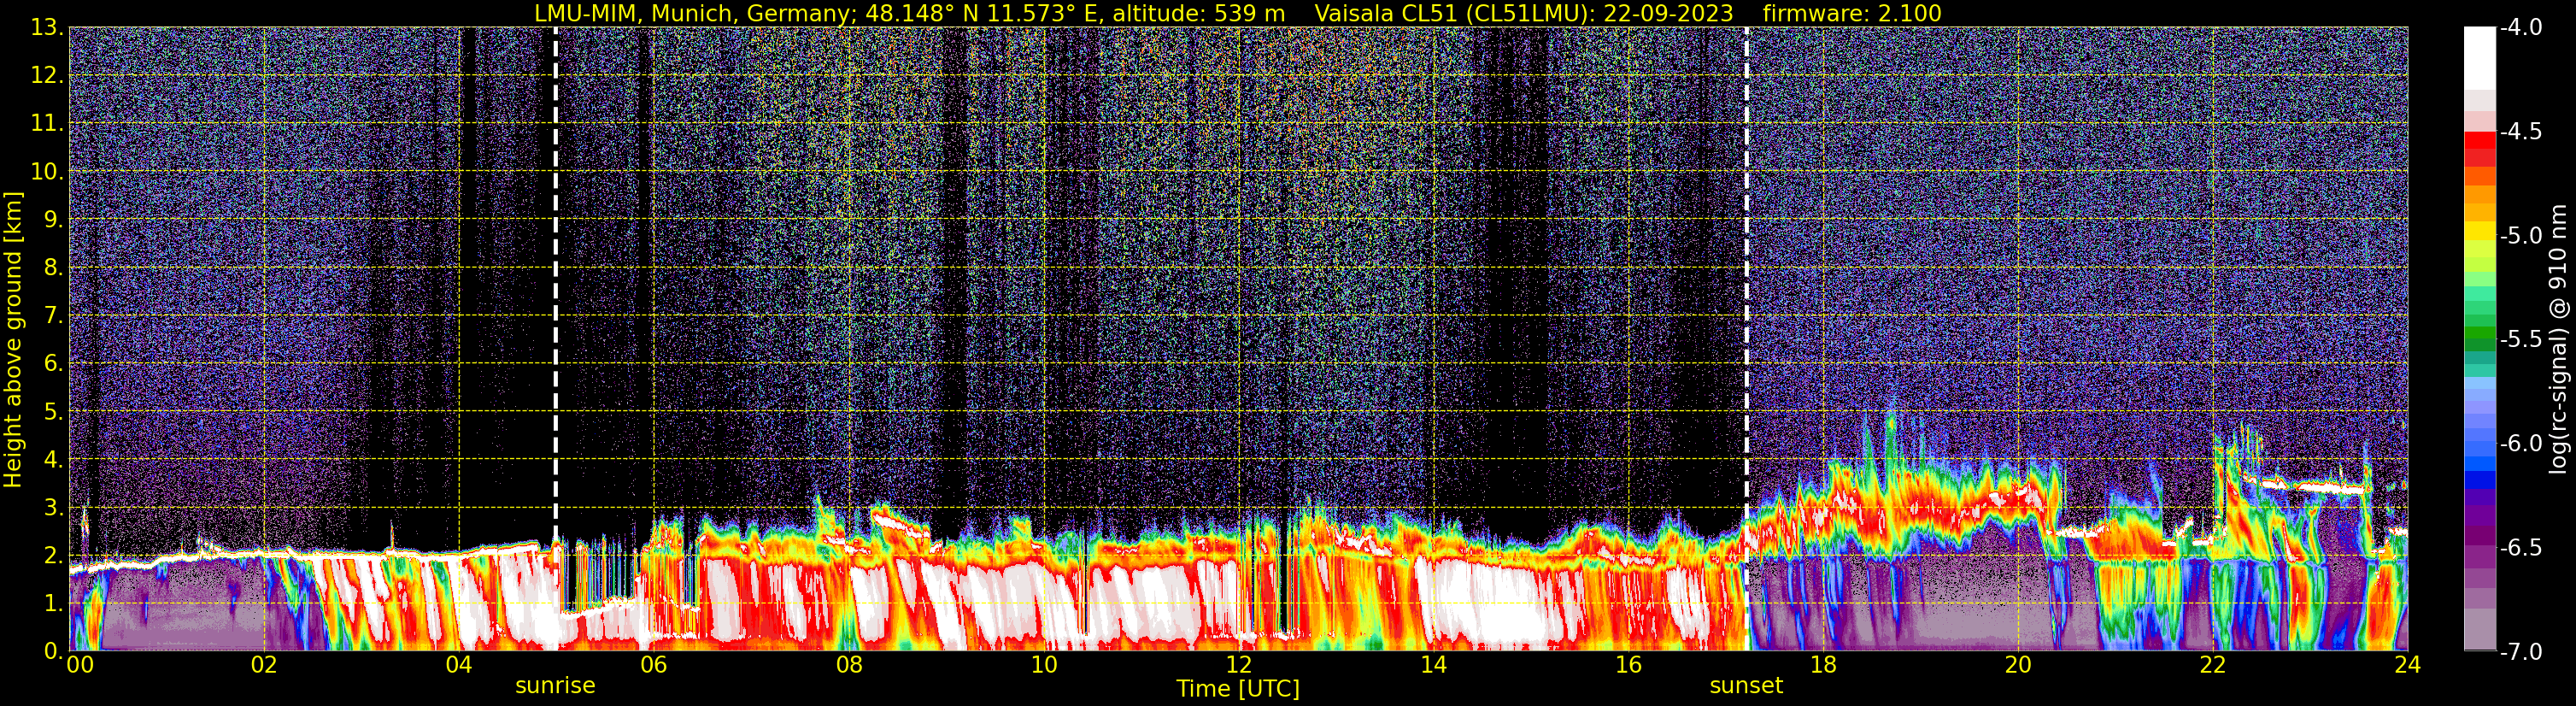Click the sunrise label below the time axis
The height and width of the screenshot is (706, 2576).
[555, 686]
